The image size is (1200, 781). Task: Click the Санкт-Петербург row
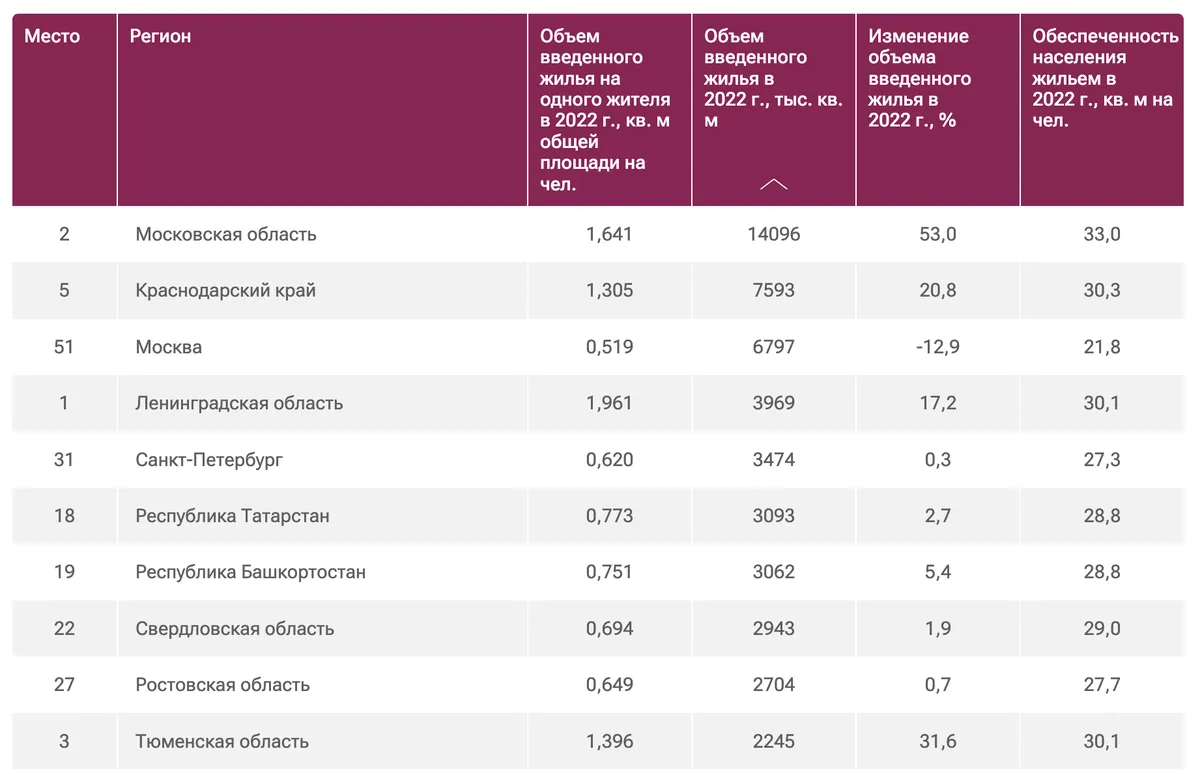tap(600, 460)
